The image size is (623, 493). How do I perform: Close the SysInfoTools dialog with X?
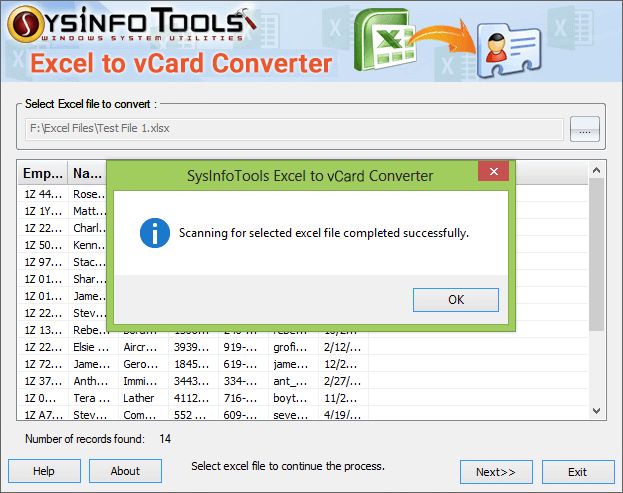point(493,171)
